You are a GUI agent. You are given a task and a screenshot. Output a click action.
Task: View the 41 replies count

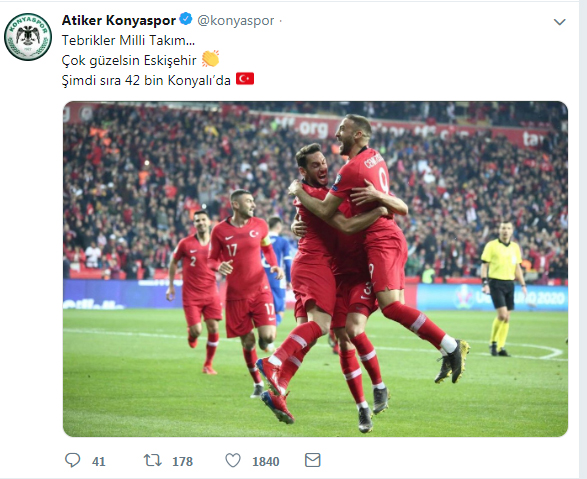pos(99,461)
